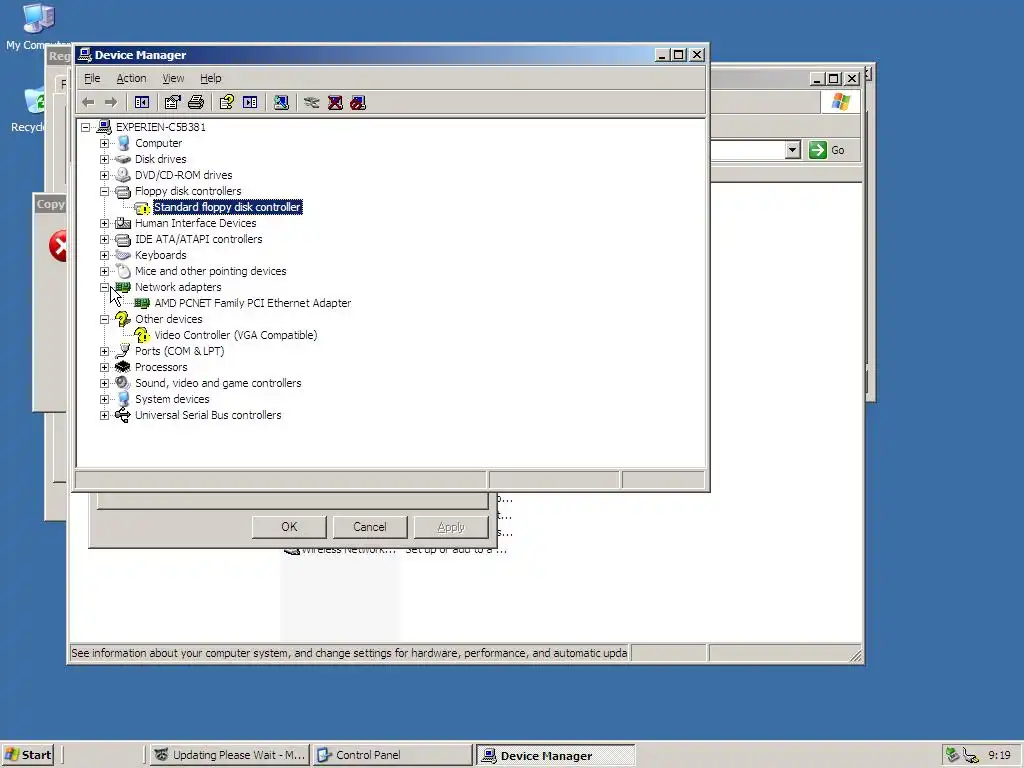Image resolution: width=1024 pixels, height=768 pixels.
Task: Open the Action menu
Action: (131, 78)
